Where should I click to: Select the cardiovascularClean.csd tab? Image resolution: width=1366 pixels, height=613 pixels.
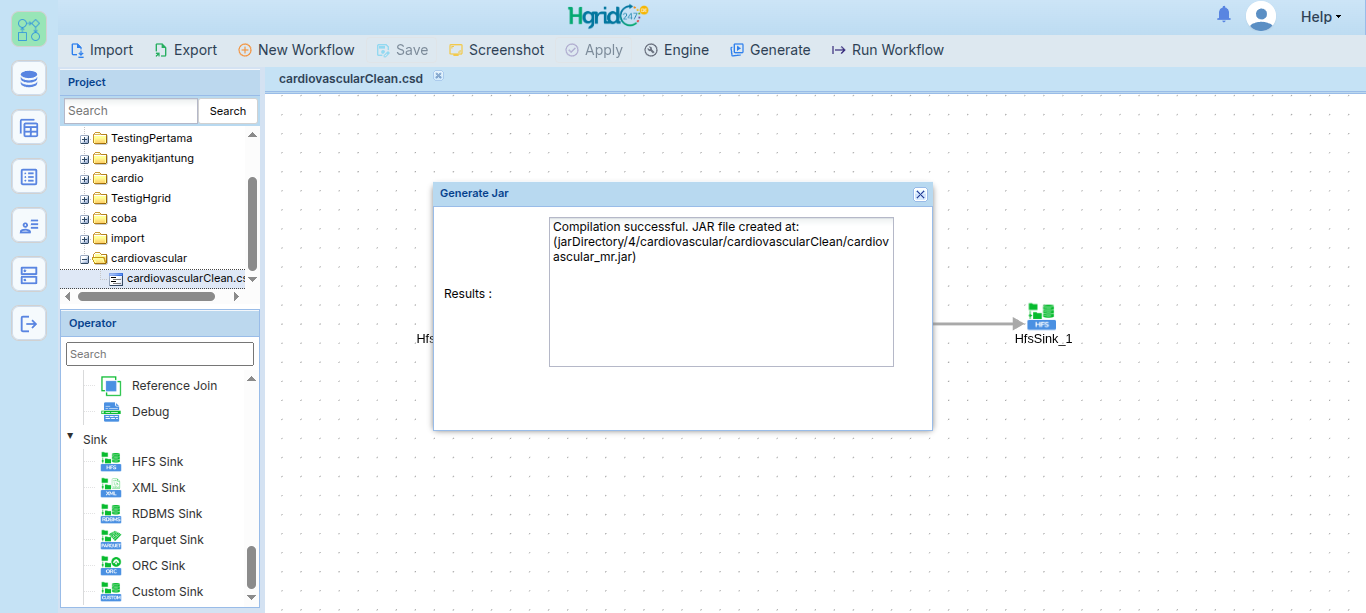351,78
